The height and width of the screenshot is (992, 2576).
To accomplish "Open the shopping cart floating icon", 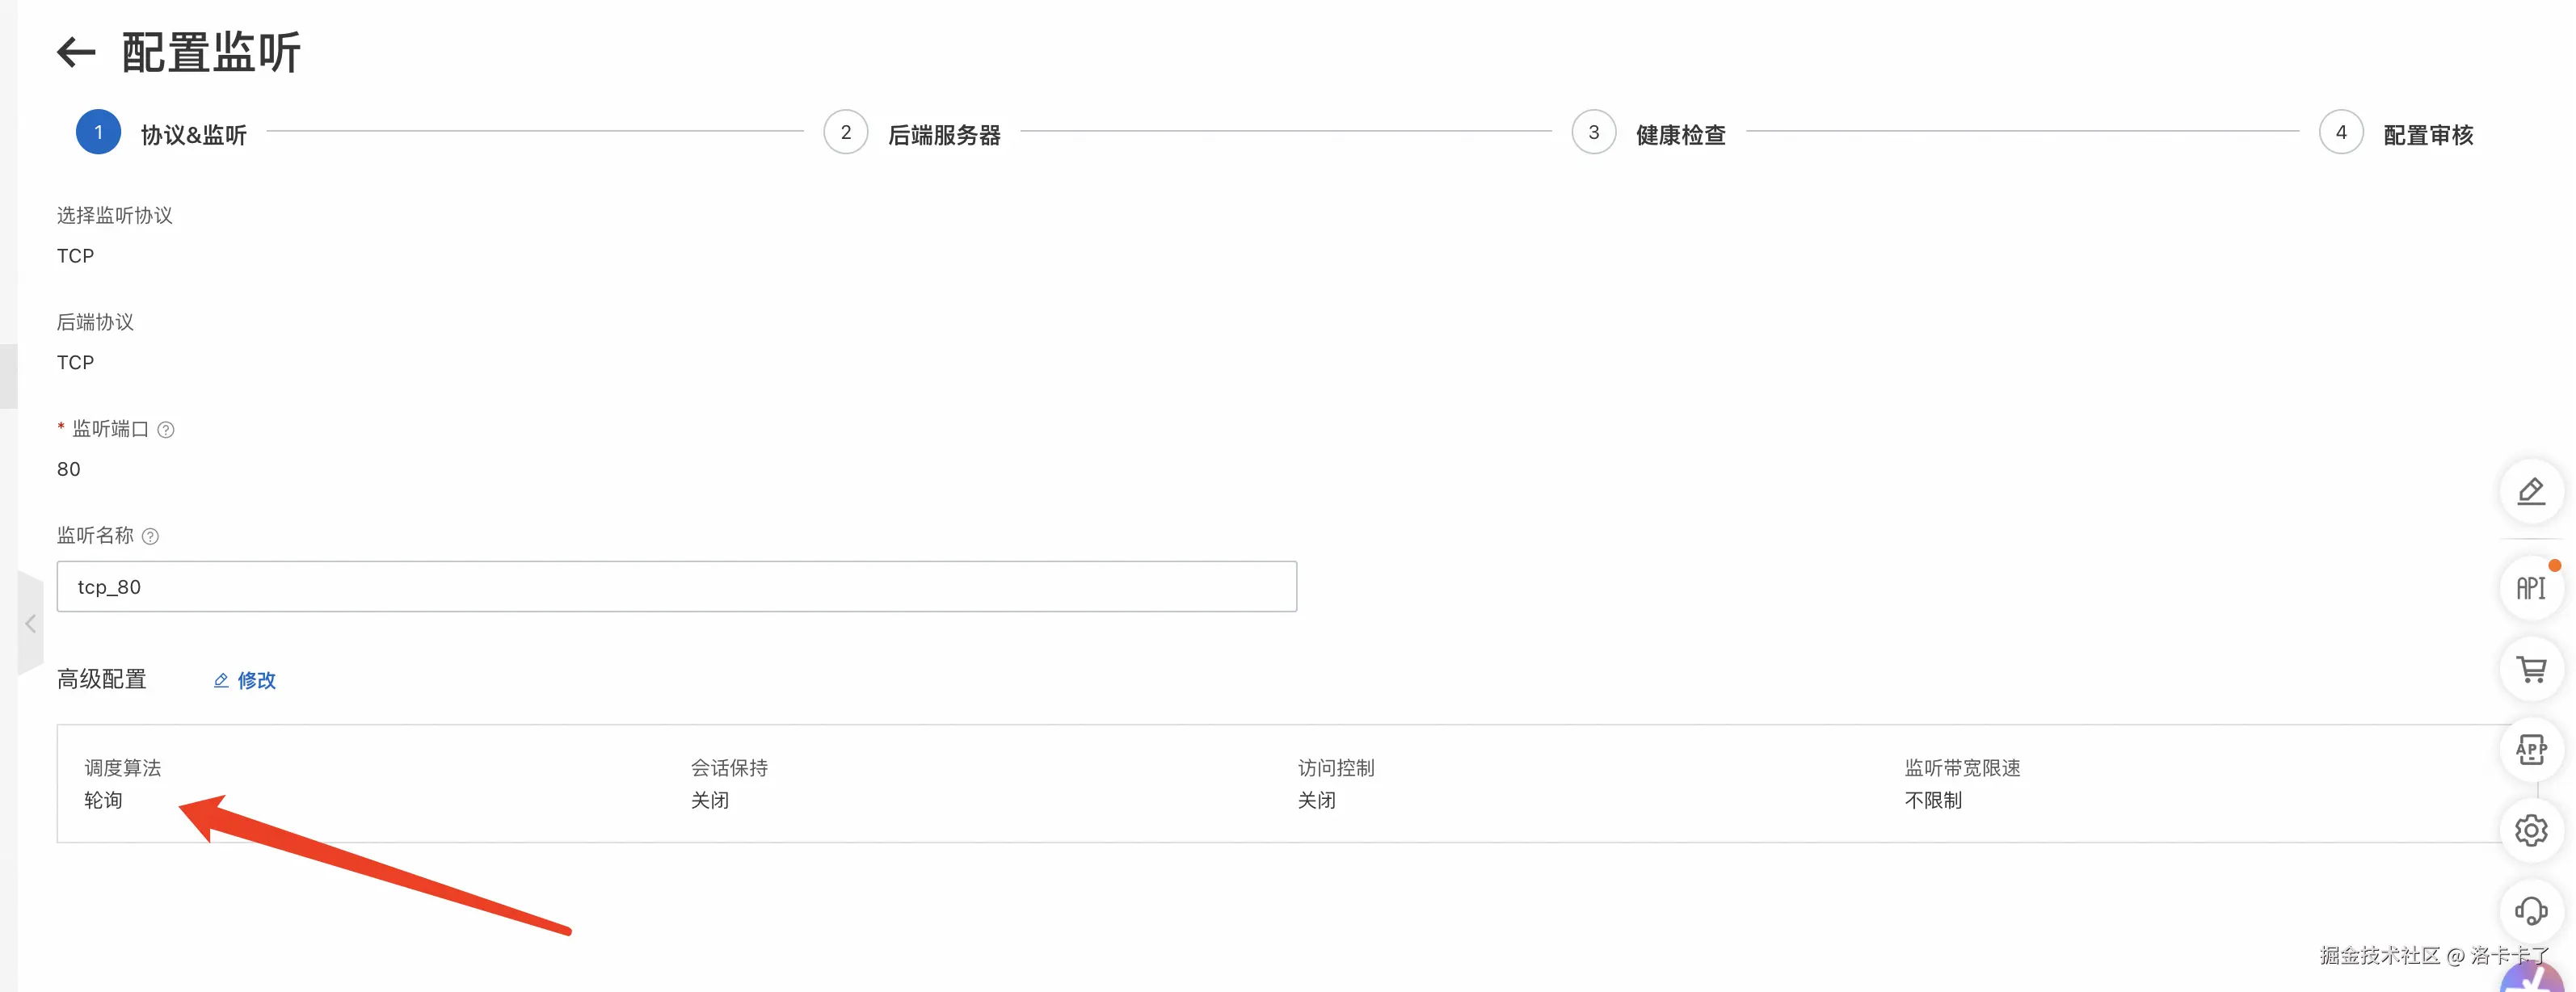I will click(x=2530, y=669).
